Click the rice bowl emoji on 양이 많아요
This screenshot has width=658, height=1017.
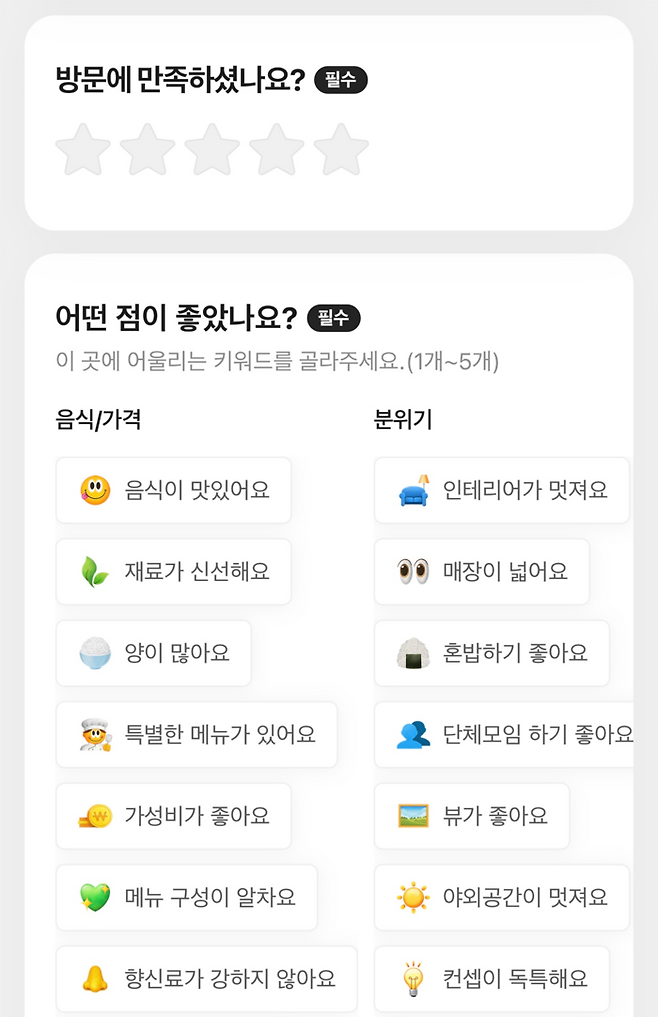[97, 653]
